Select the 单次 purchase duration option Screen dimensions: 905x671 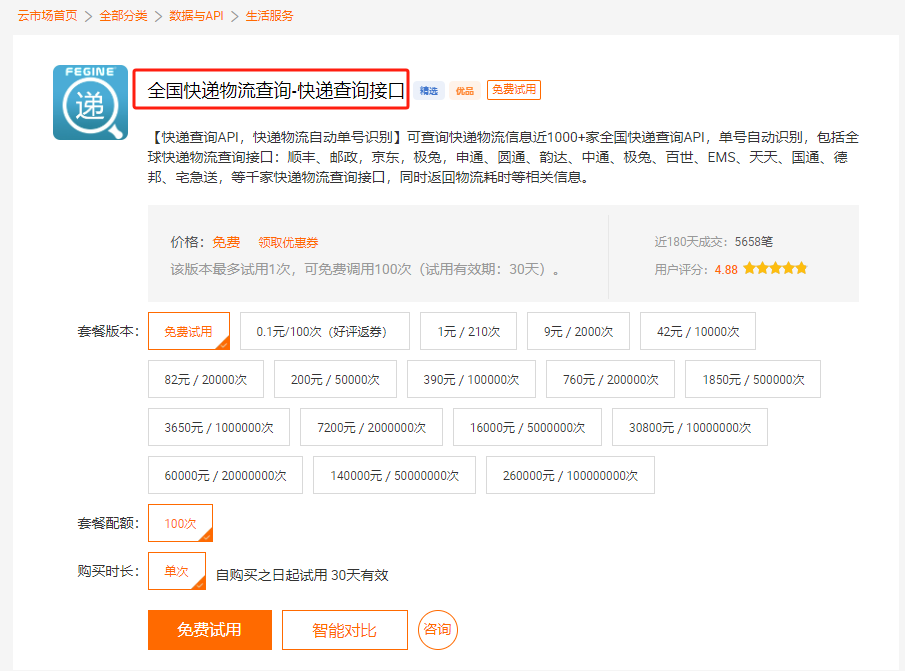coord(177,571)
